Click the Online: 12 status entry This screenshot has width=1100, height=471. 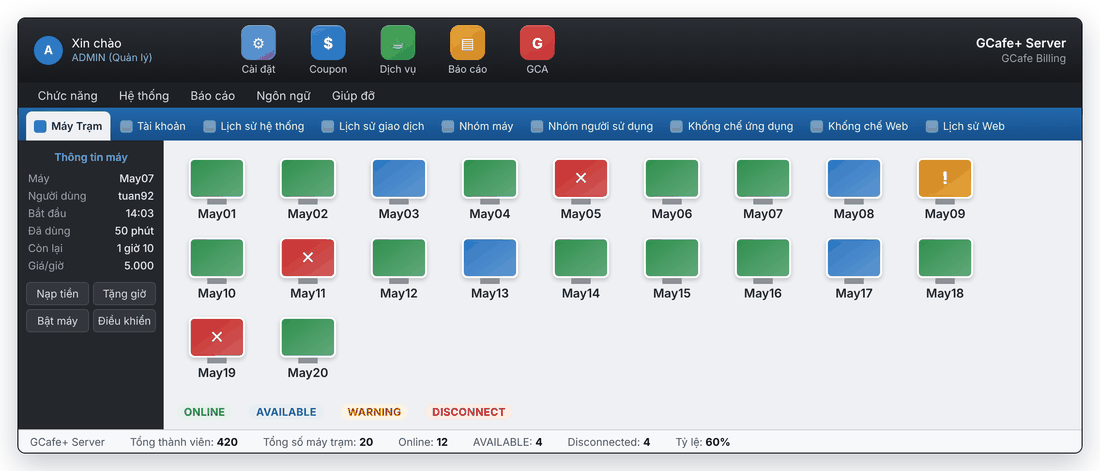(x=423, y=442)
